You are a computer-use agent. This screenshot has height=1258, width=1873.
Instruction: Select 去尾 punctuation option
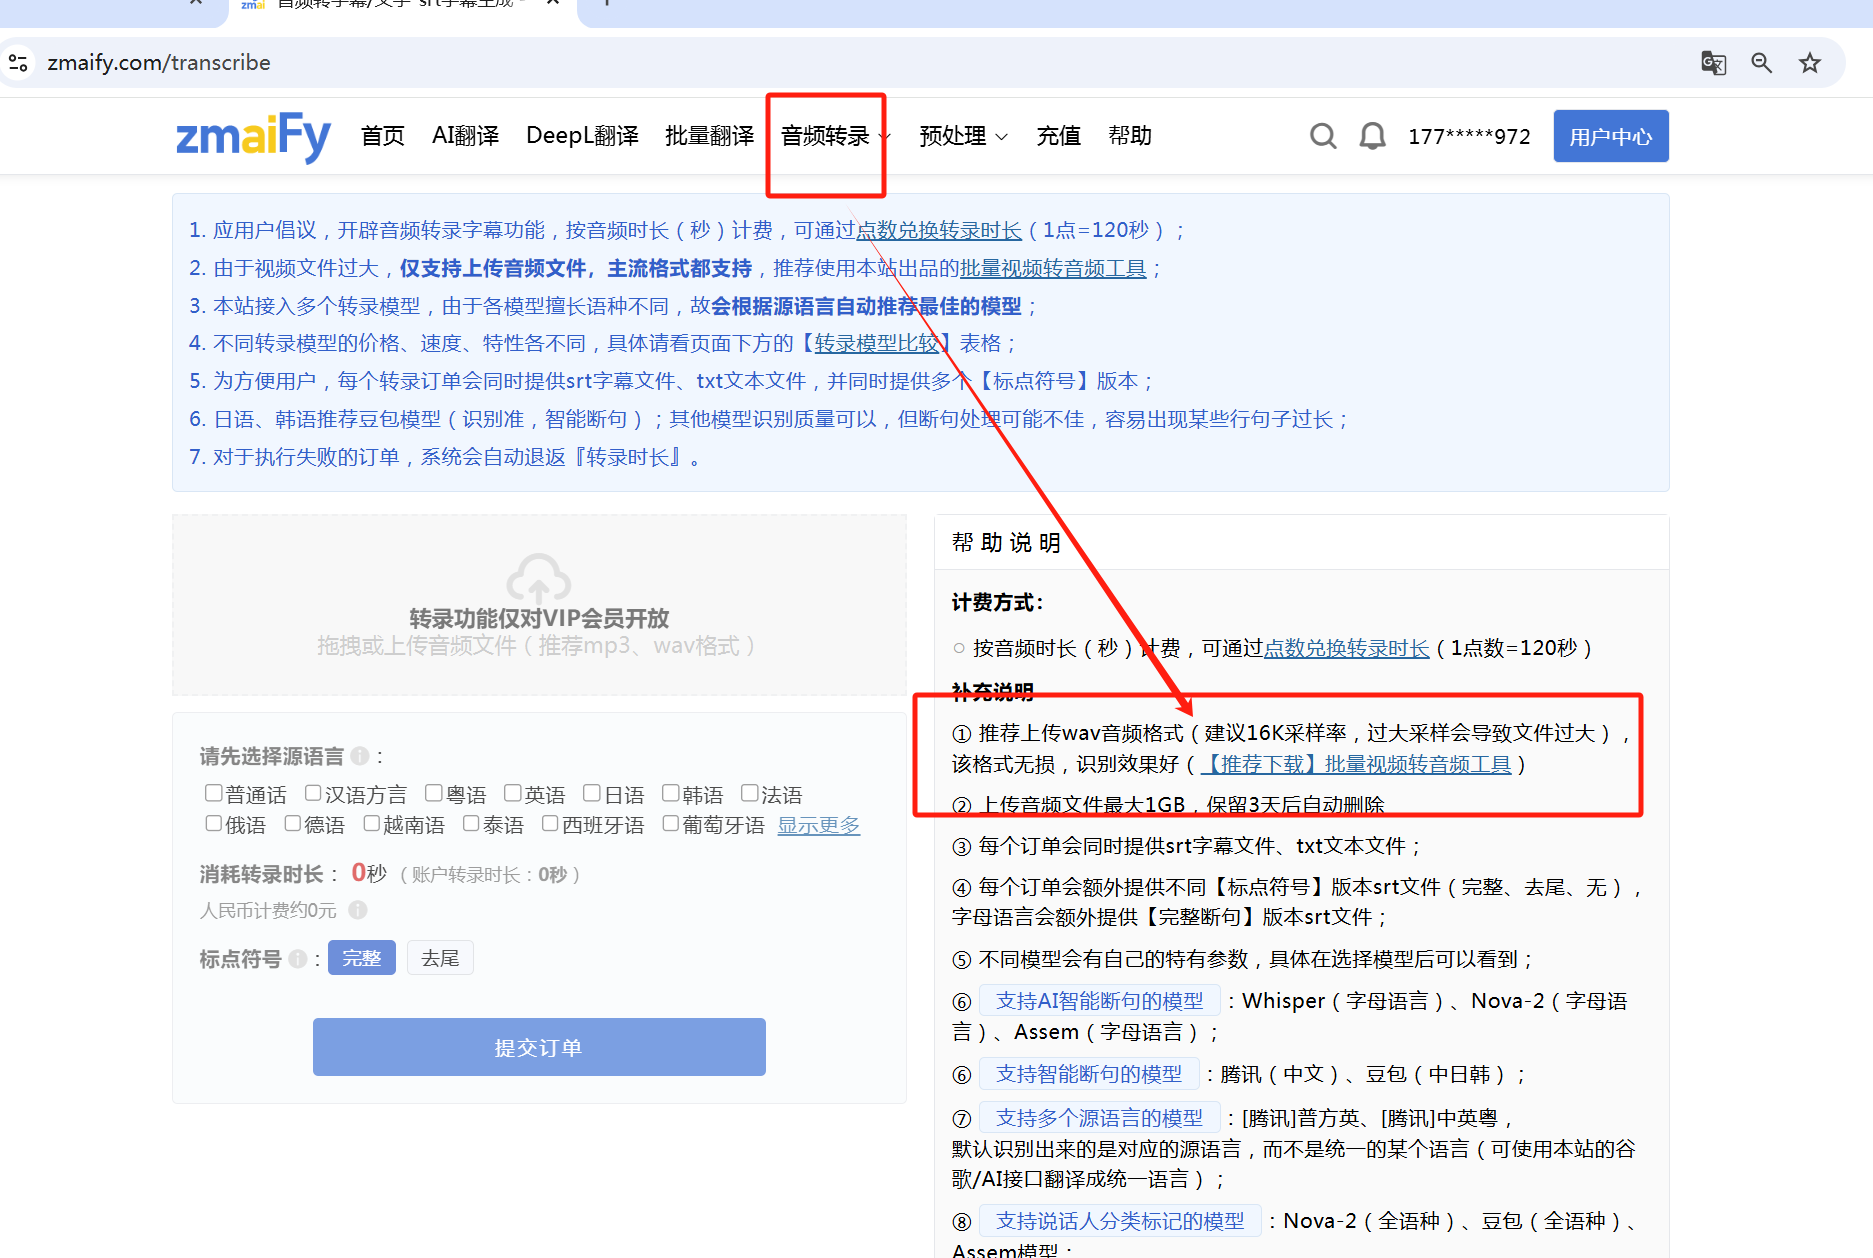(440, 958)
